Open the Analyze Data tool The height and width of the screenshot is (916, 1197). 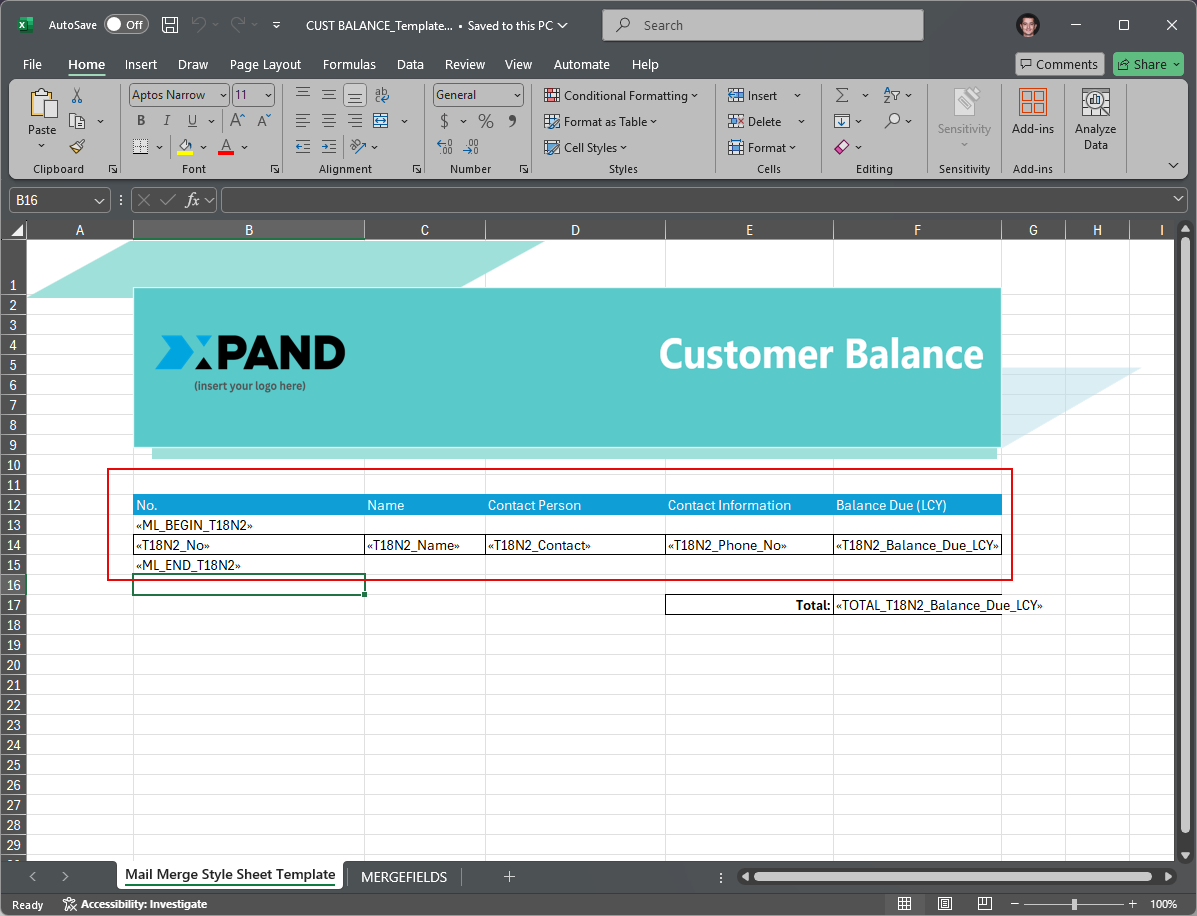click(x=1095, y=119)
